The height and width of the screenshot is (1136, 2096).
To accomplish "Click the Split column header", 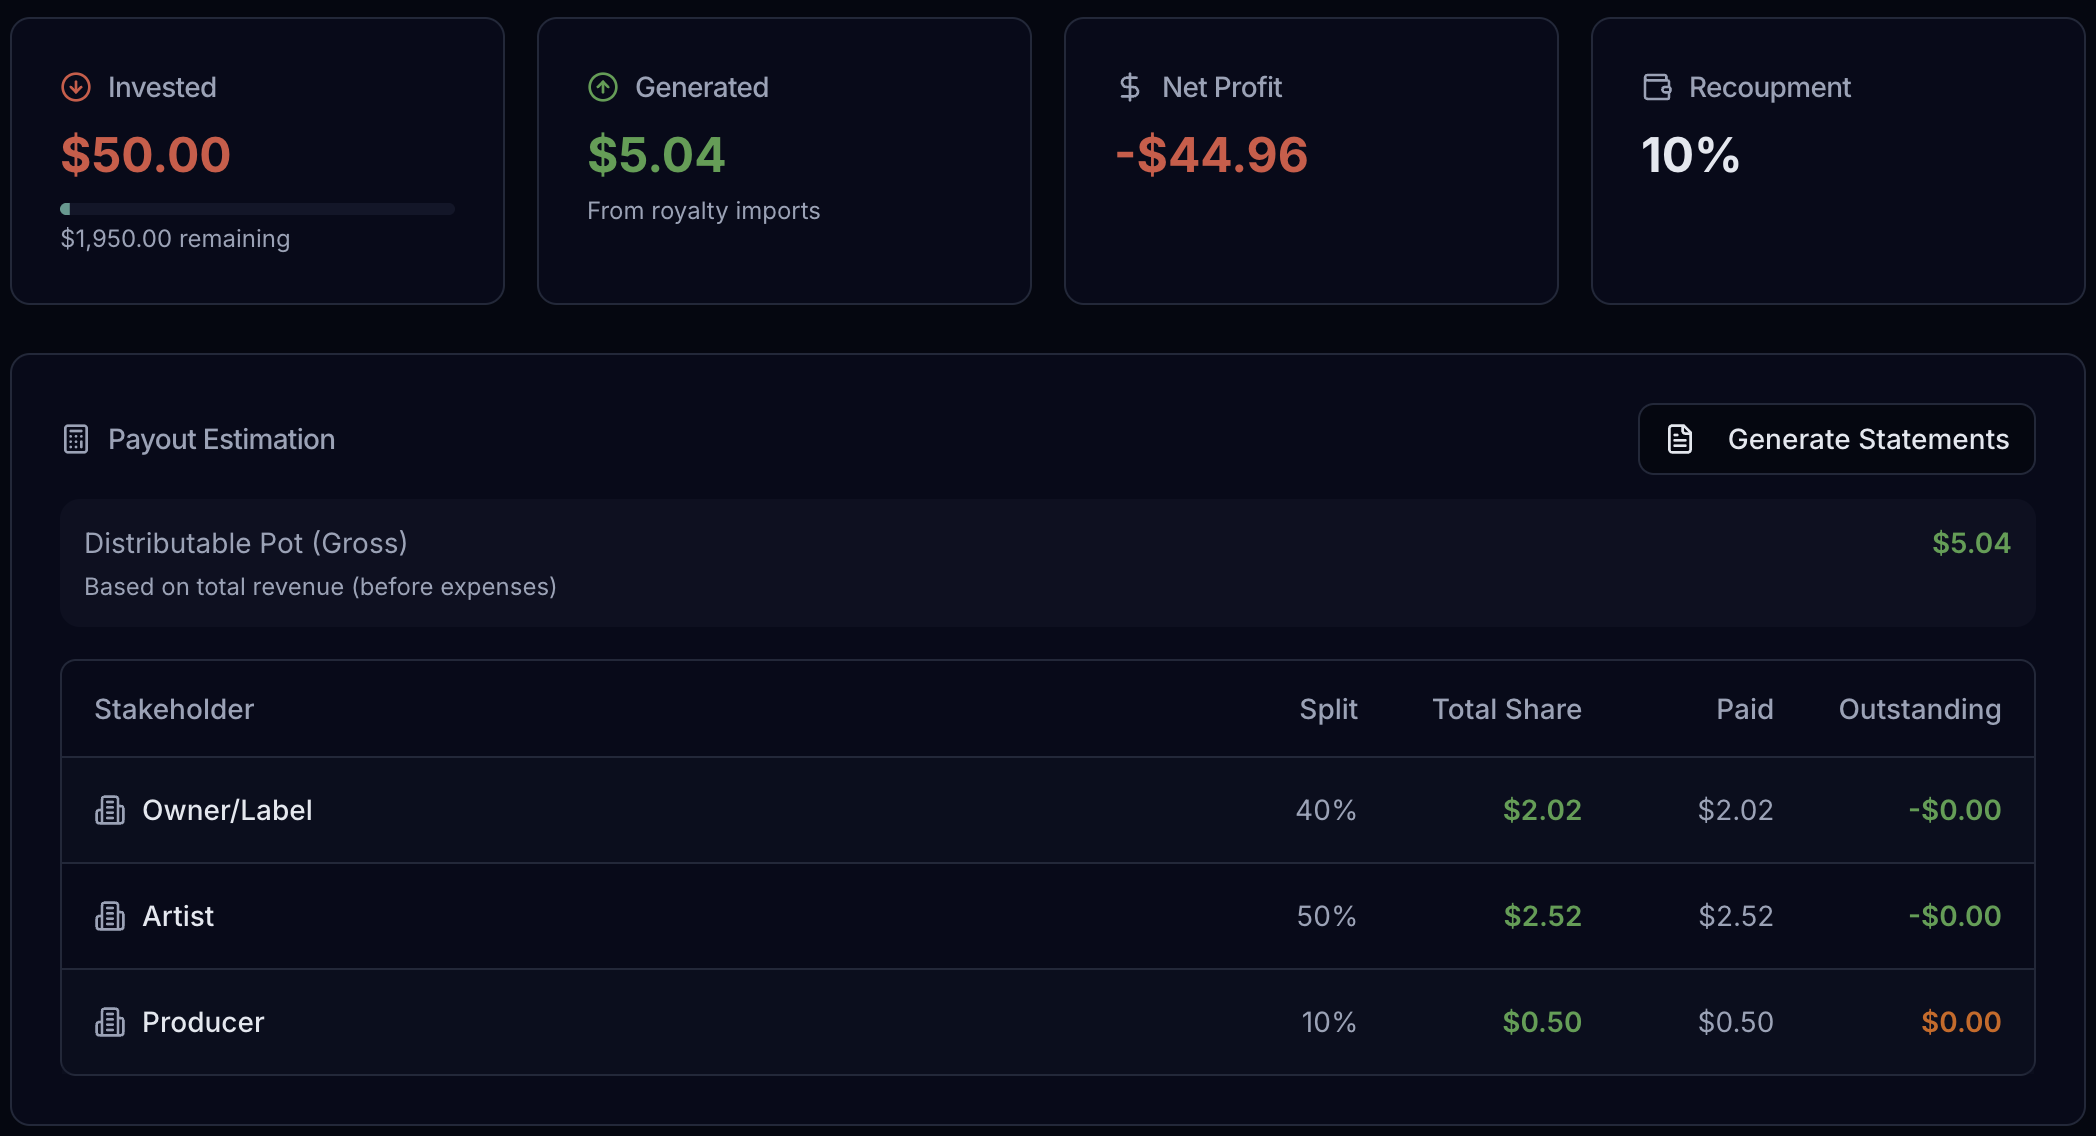I will 1328,709.
